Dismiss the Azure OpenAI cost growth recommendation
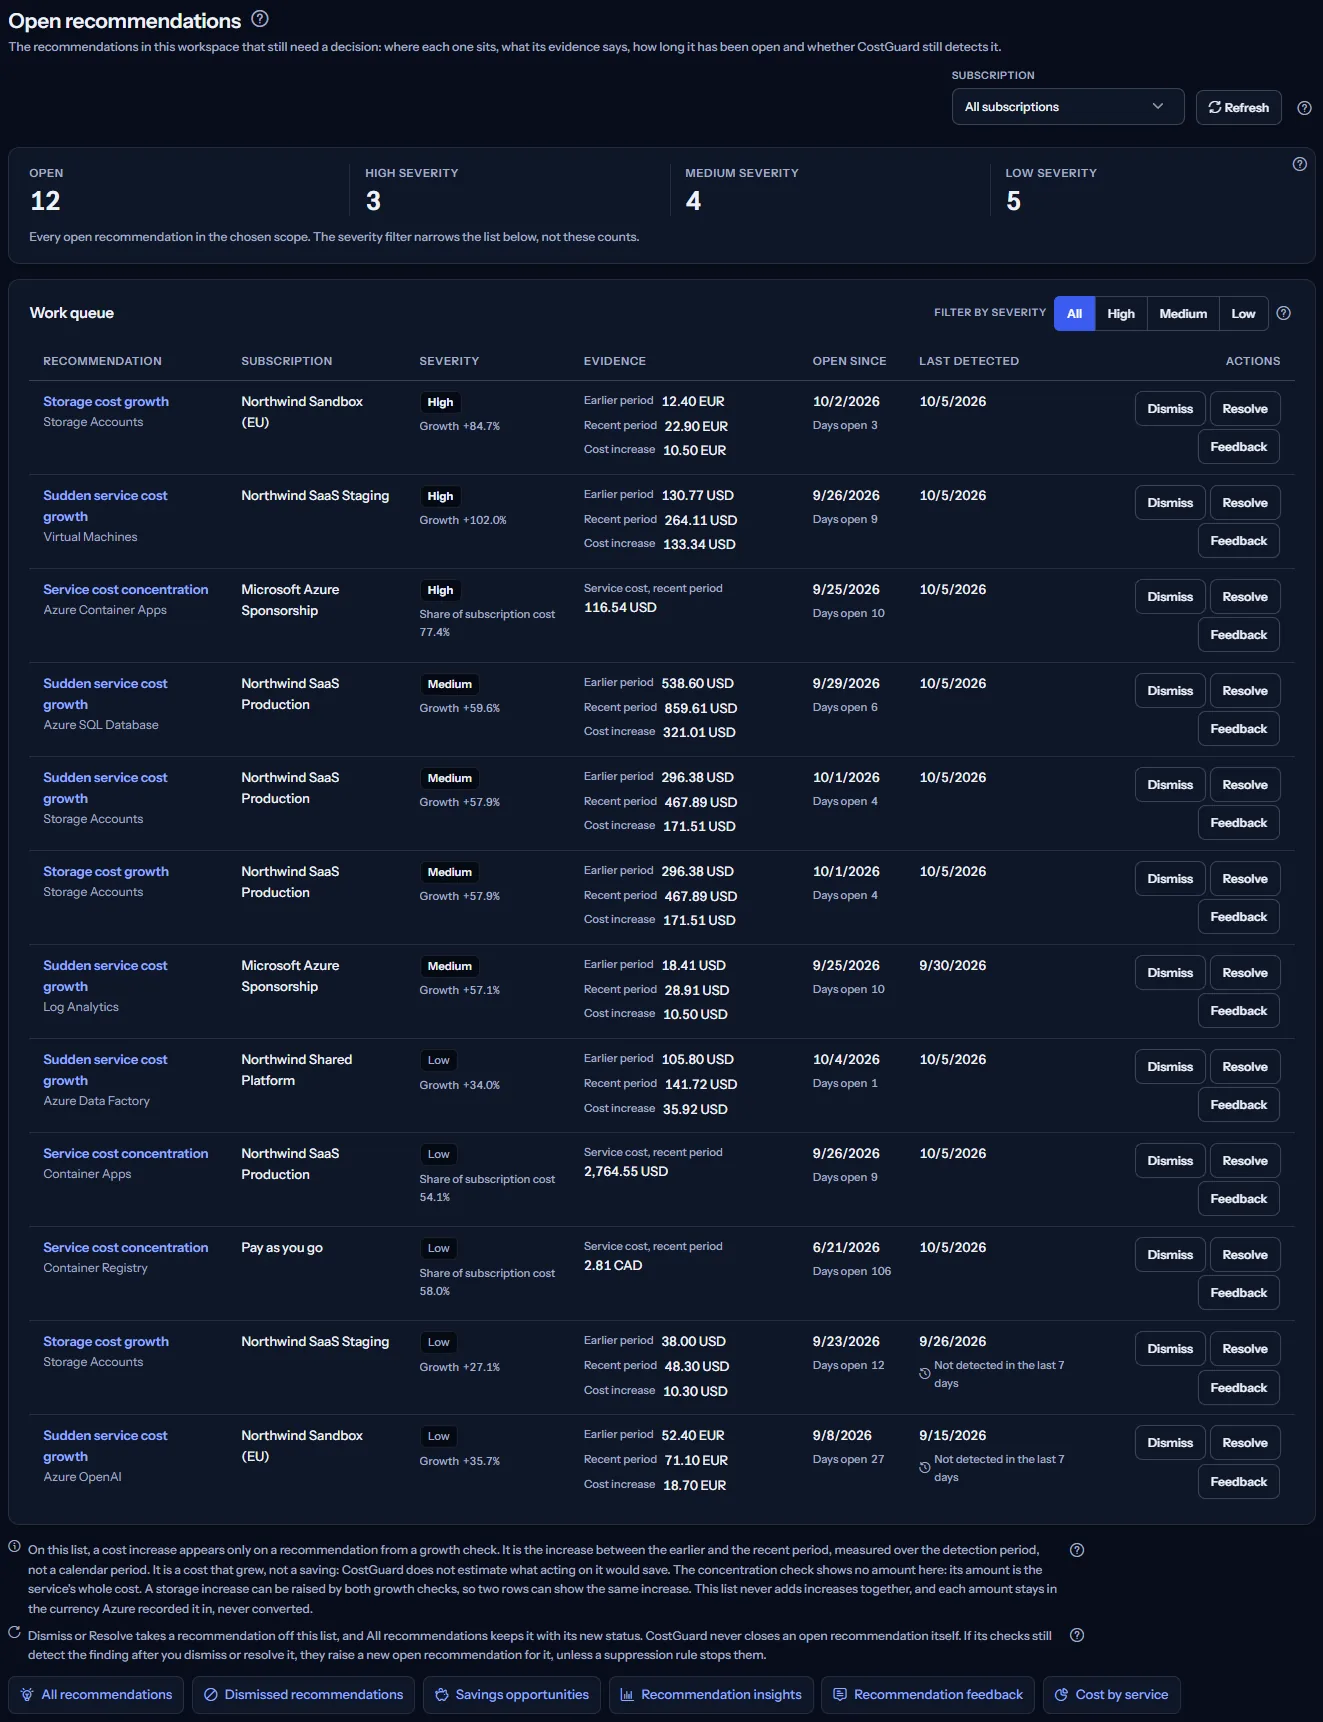 click(1170, 1443)
